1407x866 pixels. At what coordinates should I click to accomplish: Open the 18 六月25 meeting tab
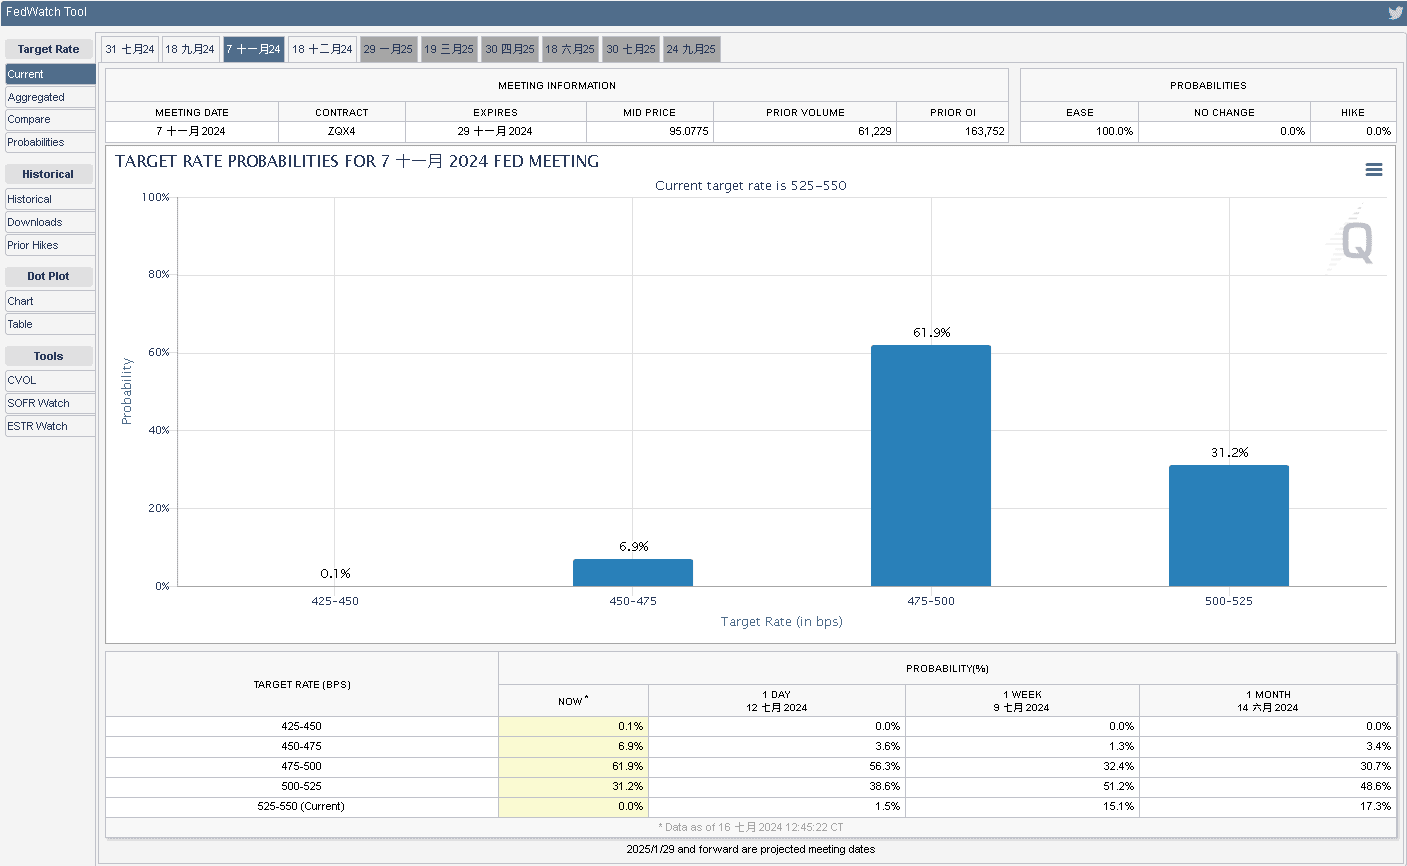570,49
